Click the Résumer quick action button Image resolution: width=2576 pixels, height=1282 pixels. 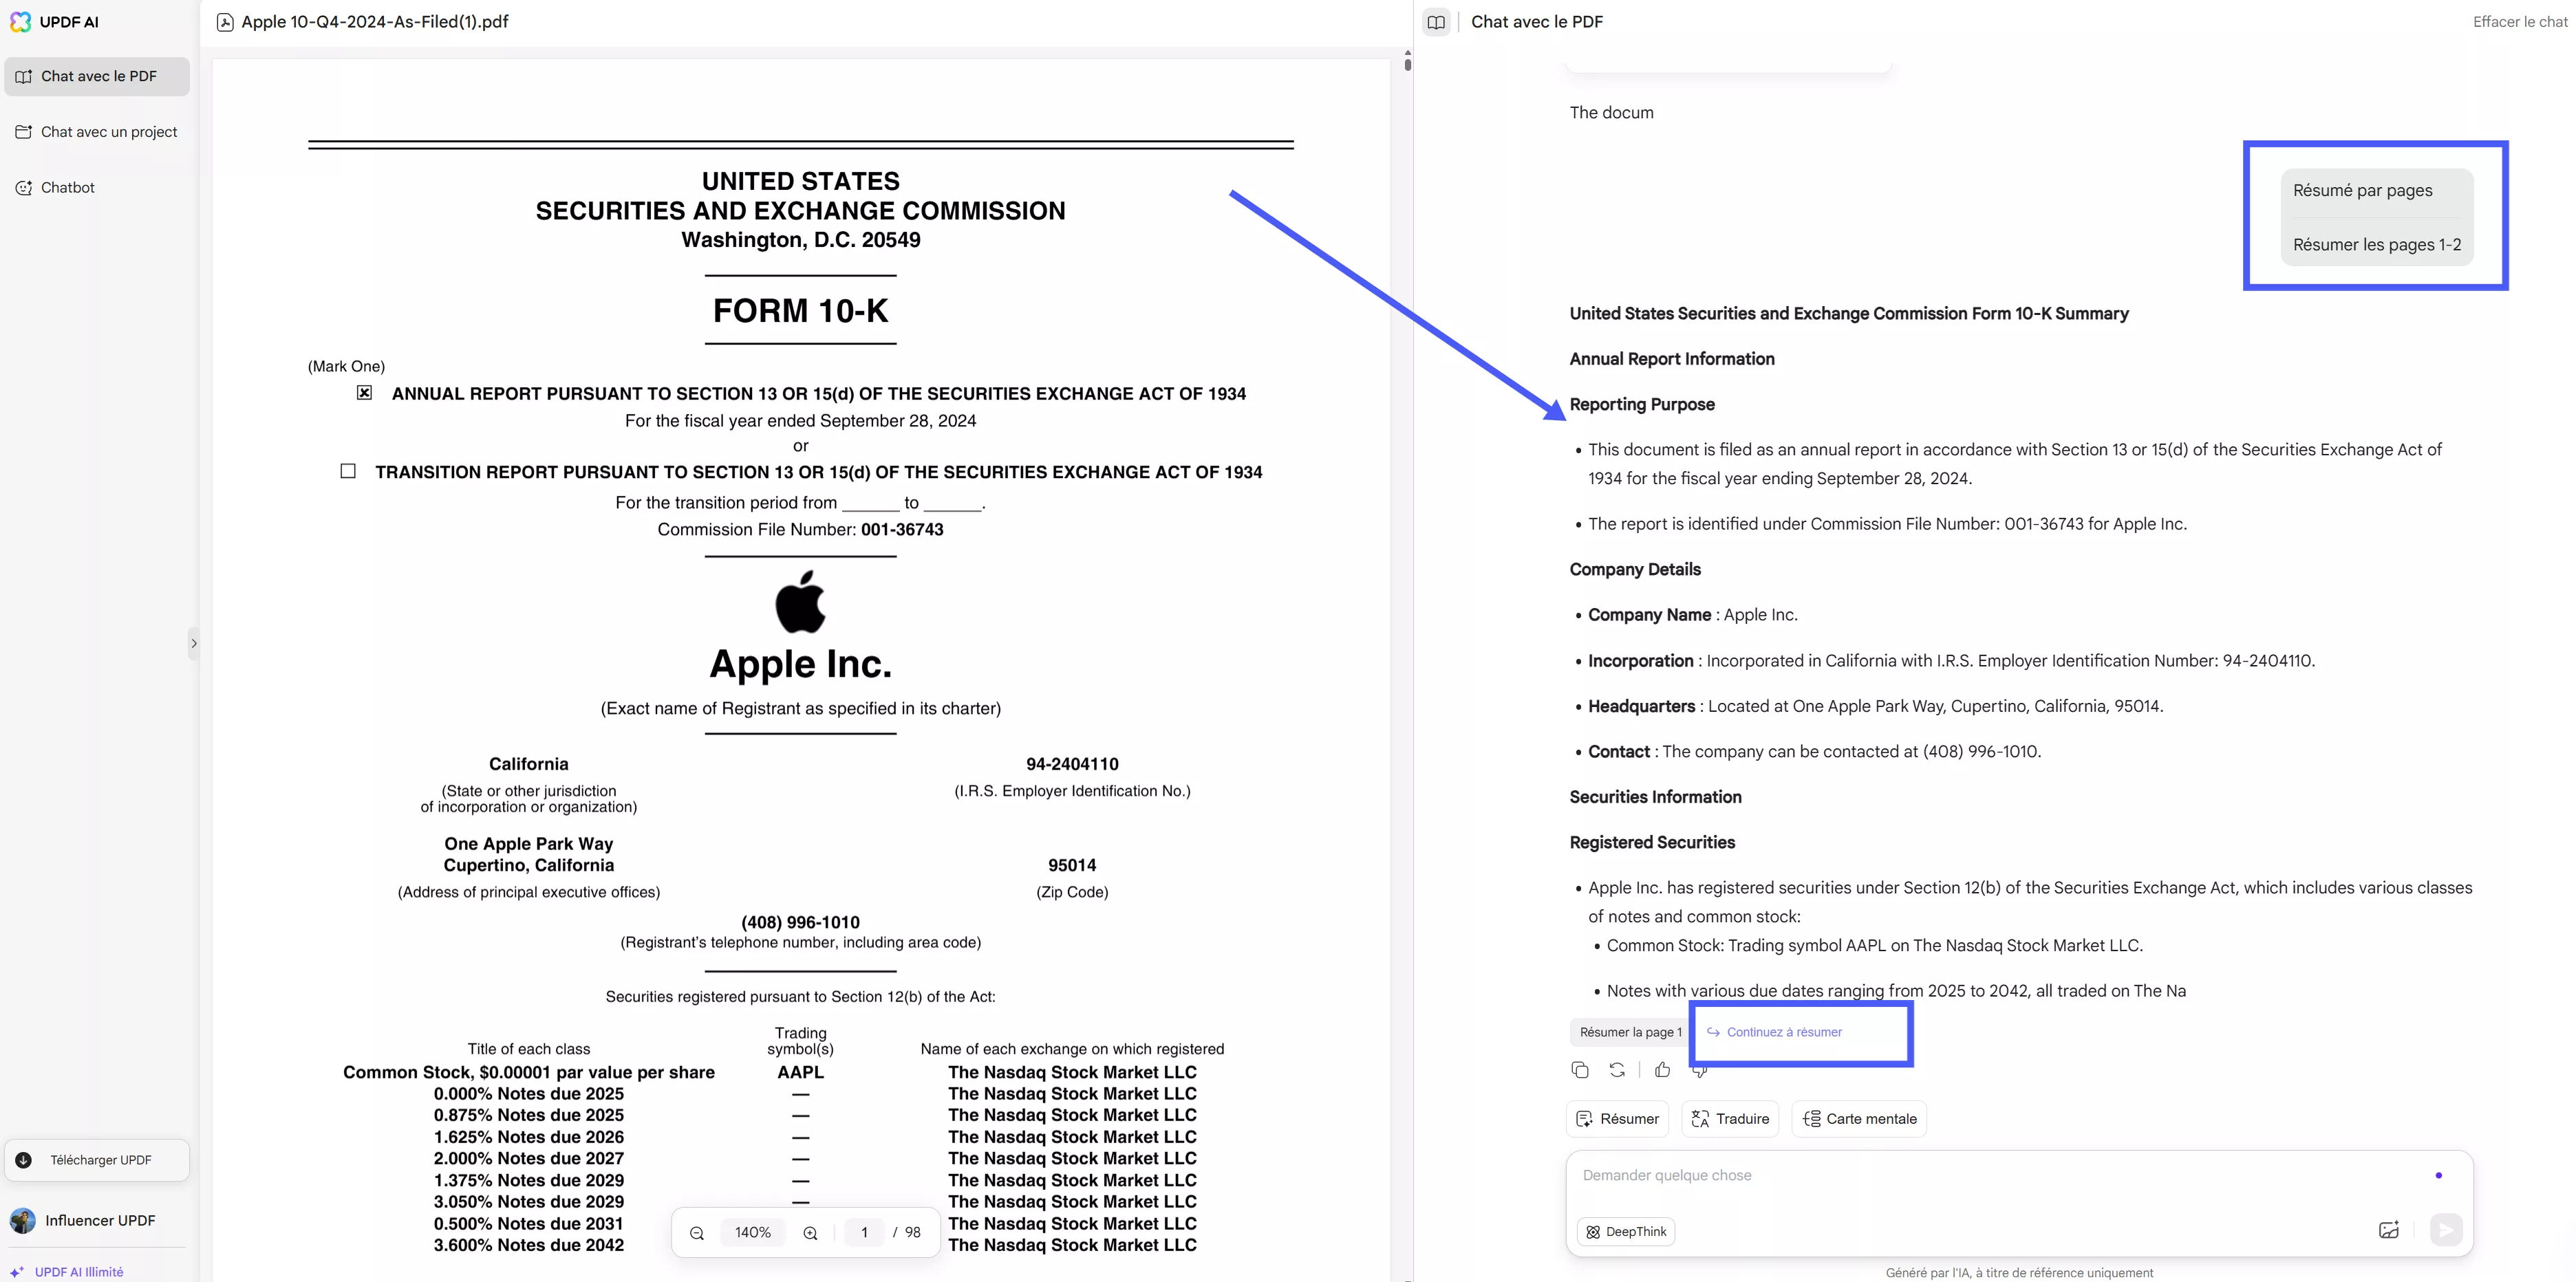[x=1617, y=1119]
